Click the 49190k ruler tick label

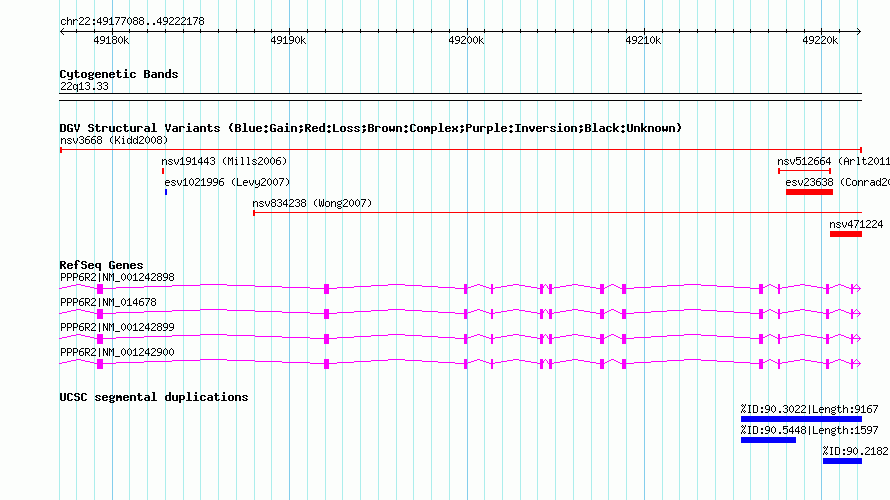point(288,40)
